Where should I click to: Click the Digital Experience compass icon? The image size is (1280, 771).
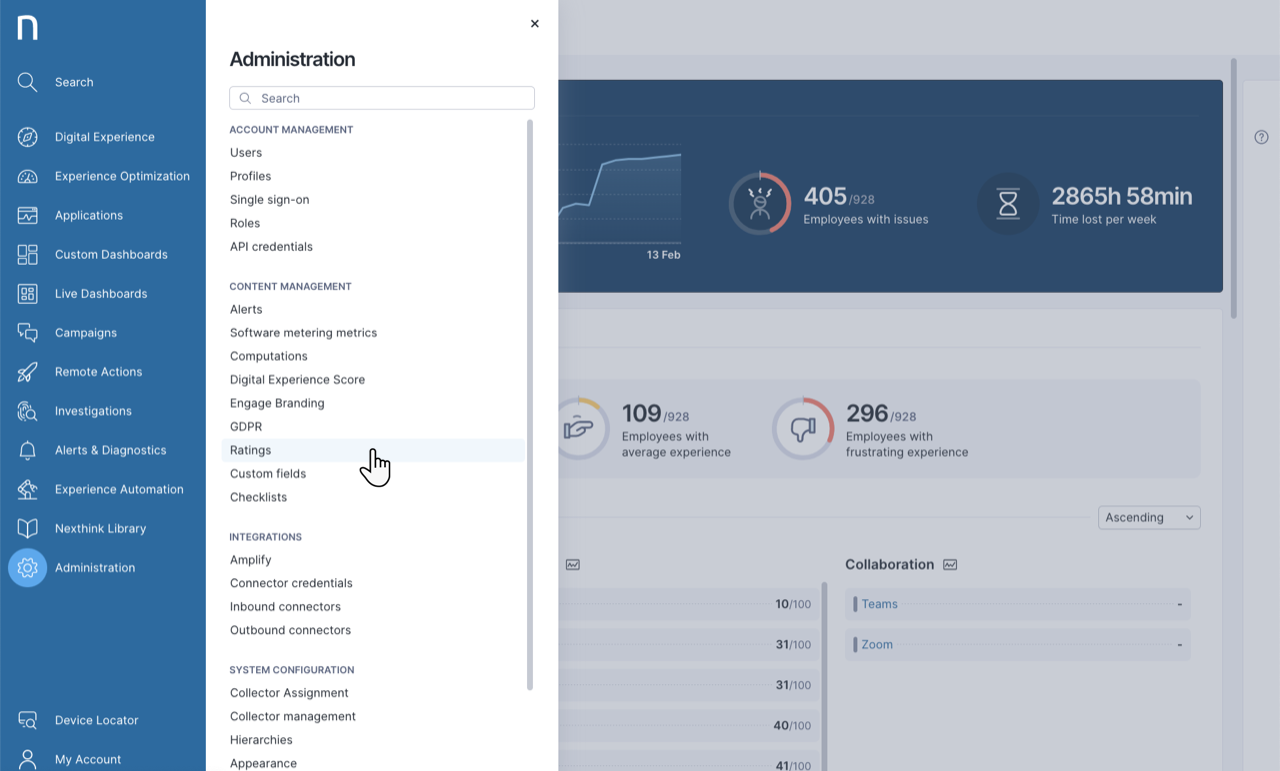point(27,137)
